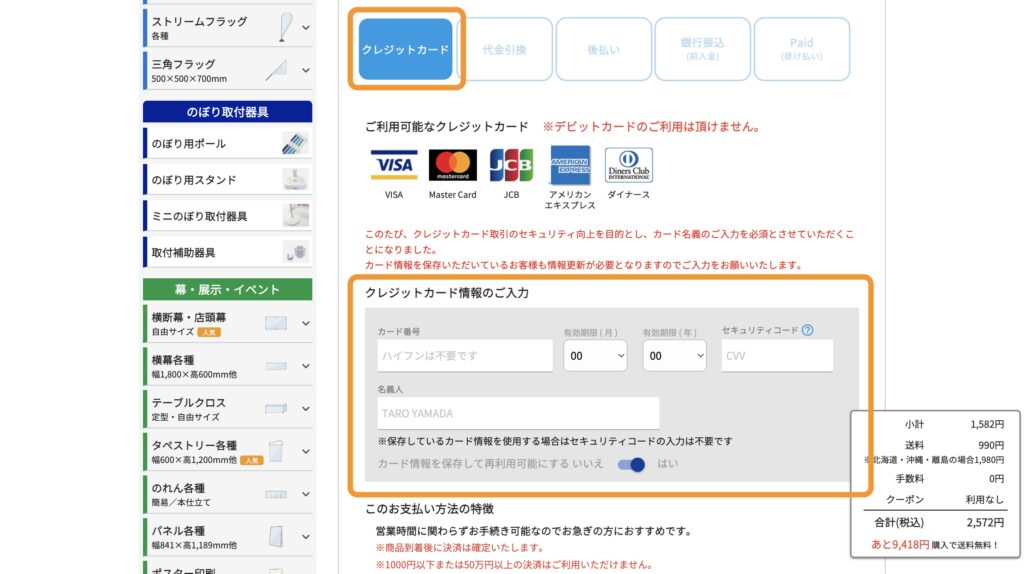Select the 後払い payment tab

tap(603, 49)
